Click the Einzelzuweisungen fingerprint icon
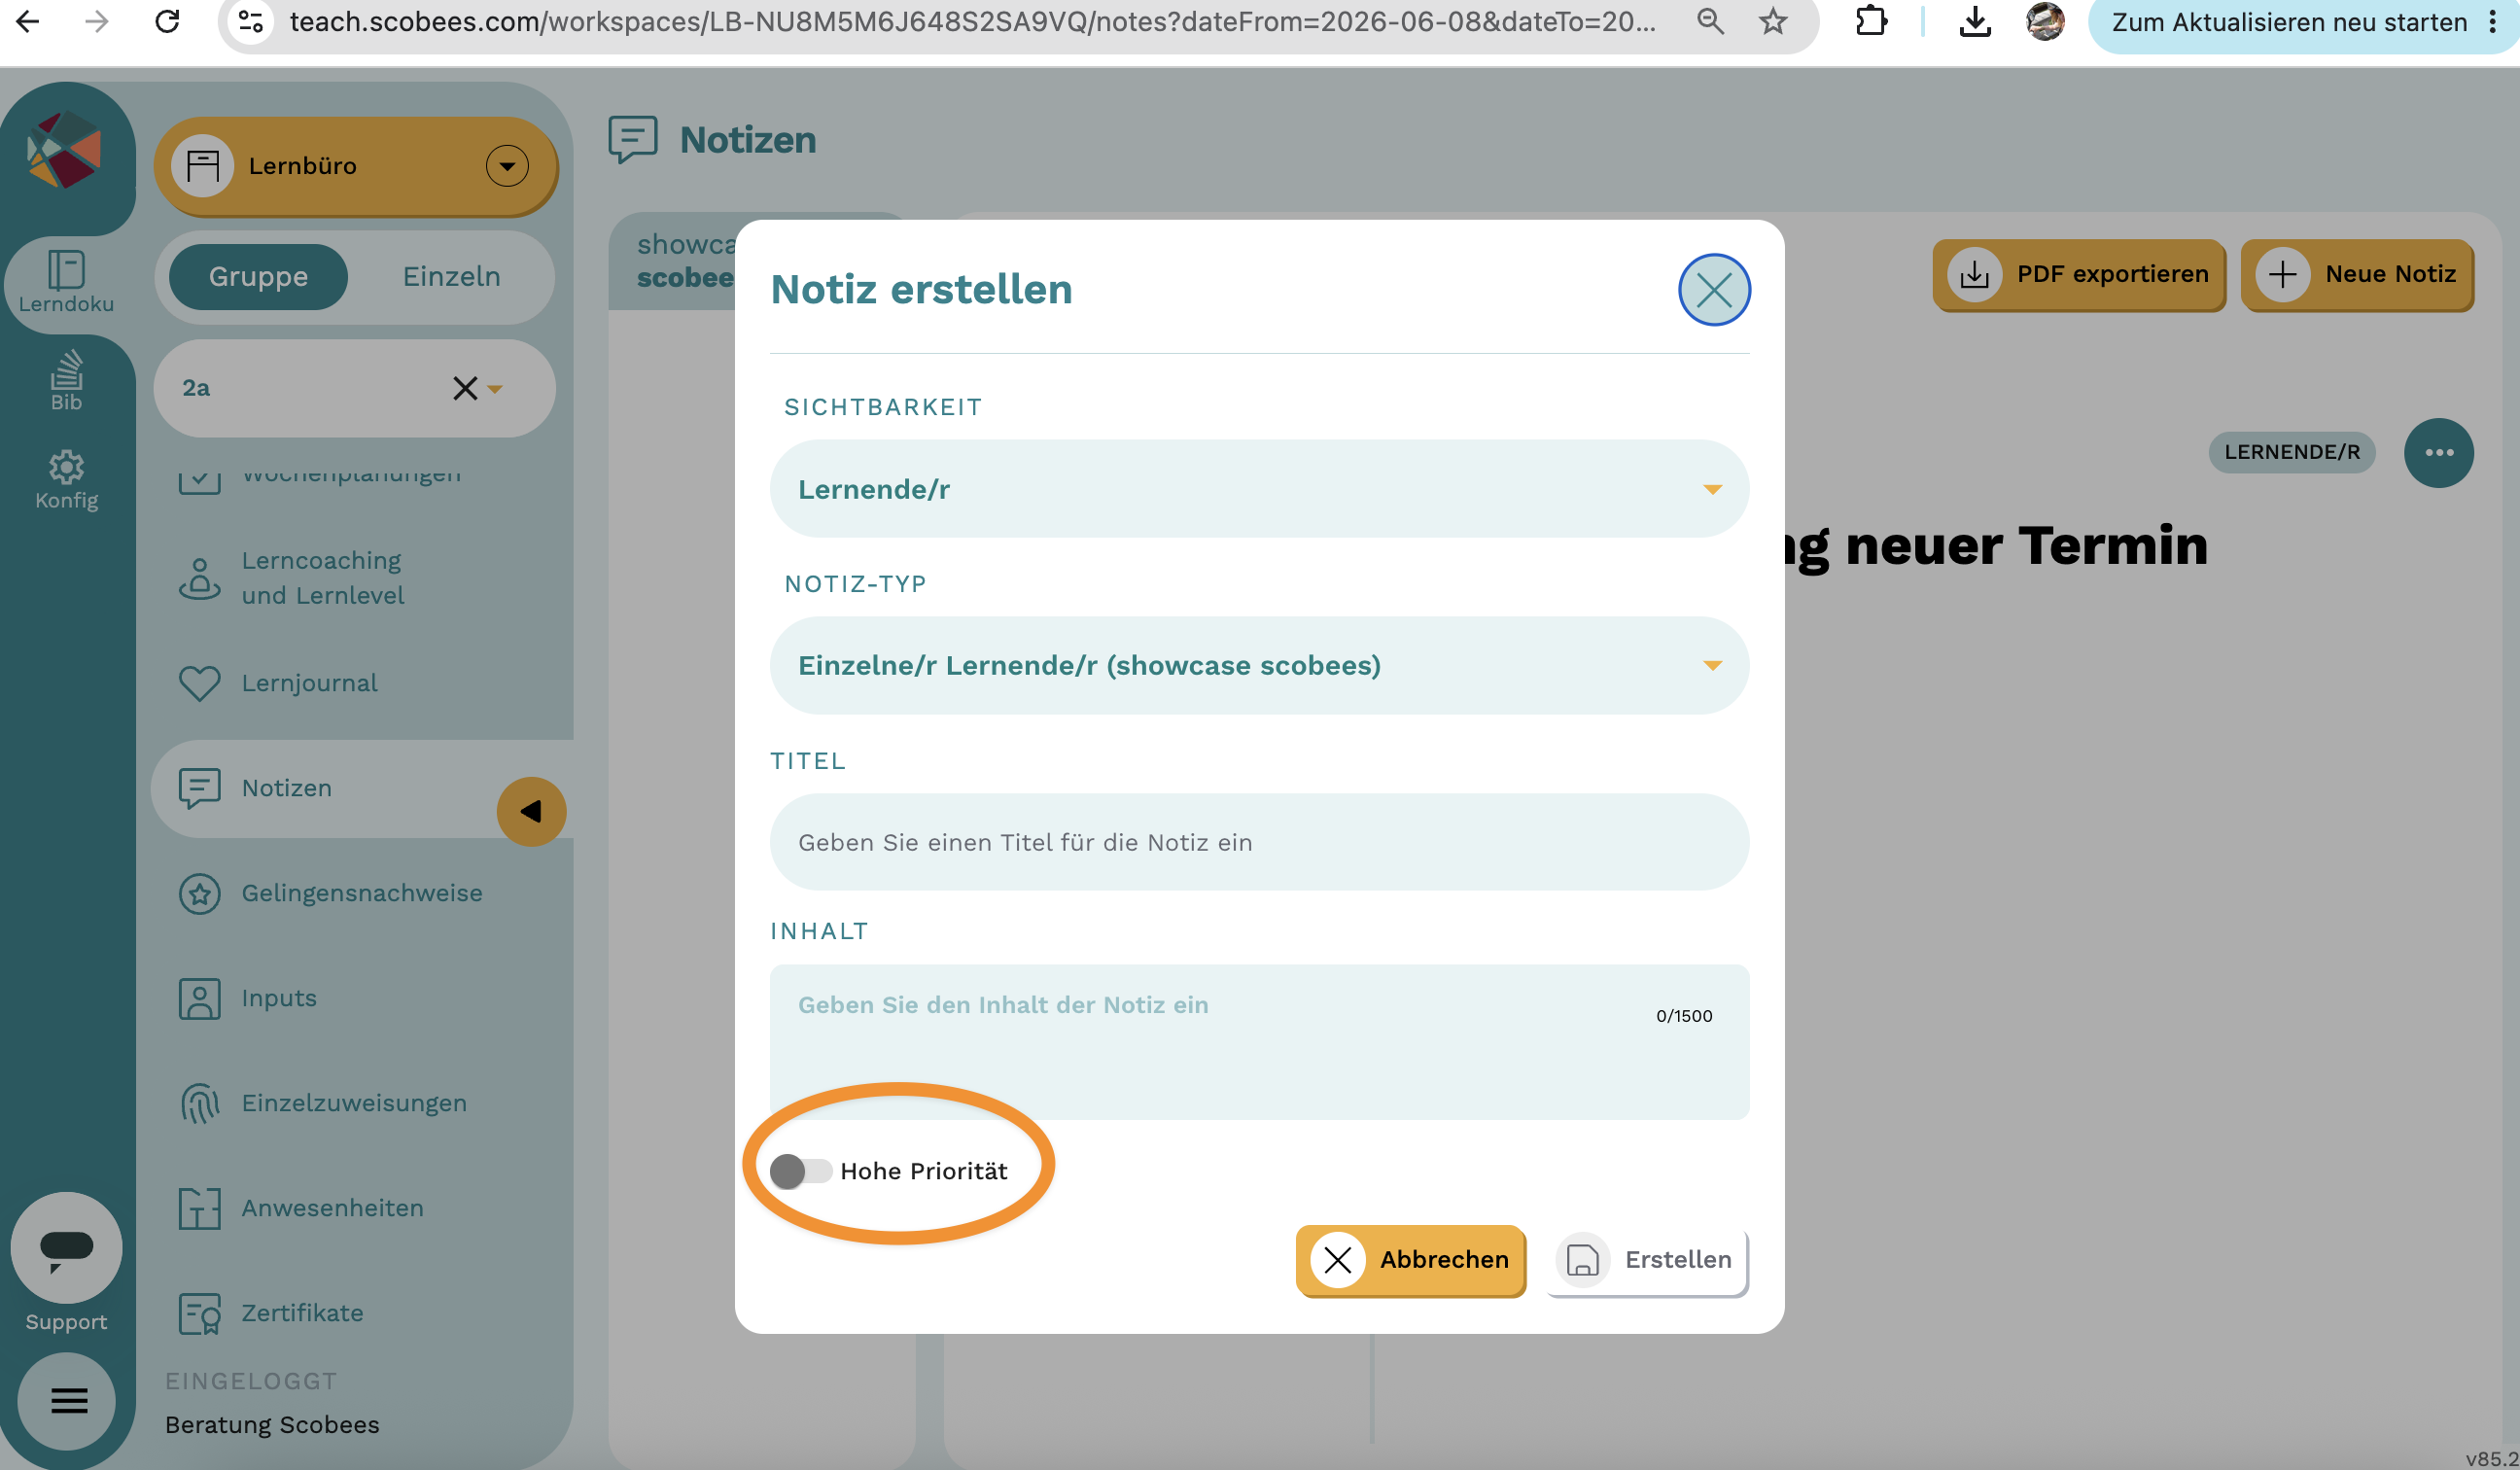Screen dimensions: 2520x1470 (199, 1104)
